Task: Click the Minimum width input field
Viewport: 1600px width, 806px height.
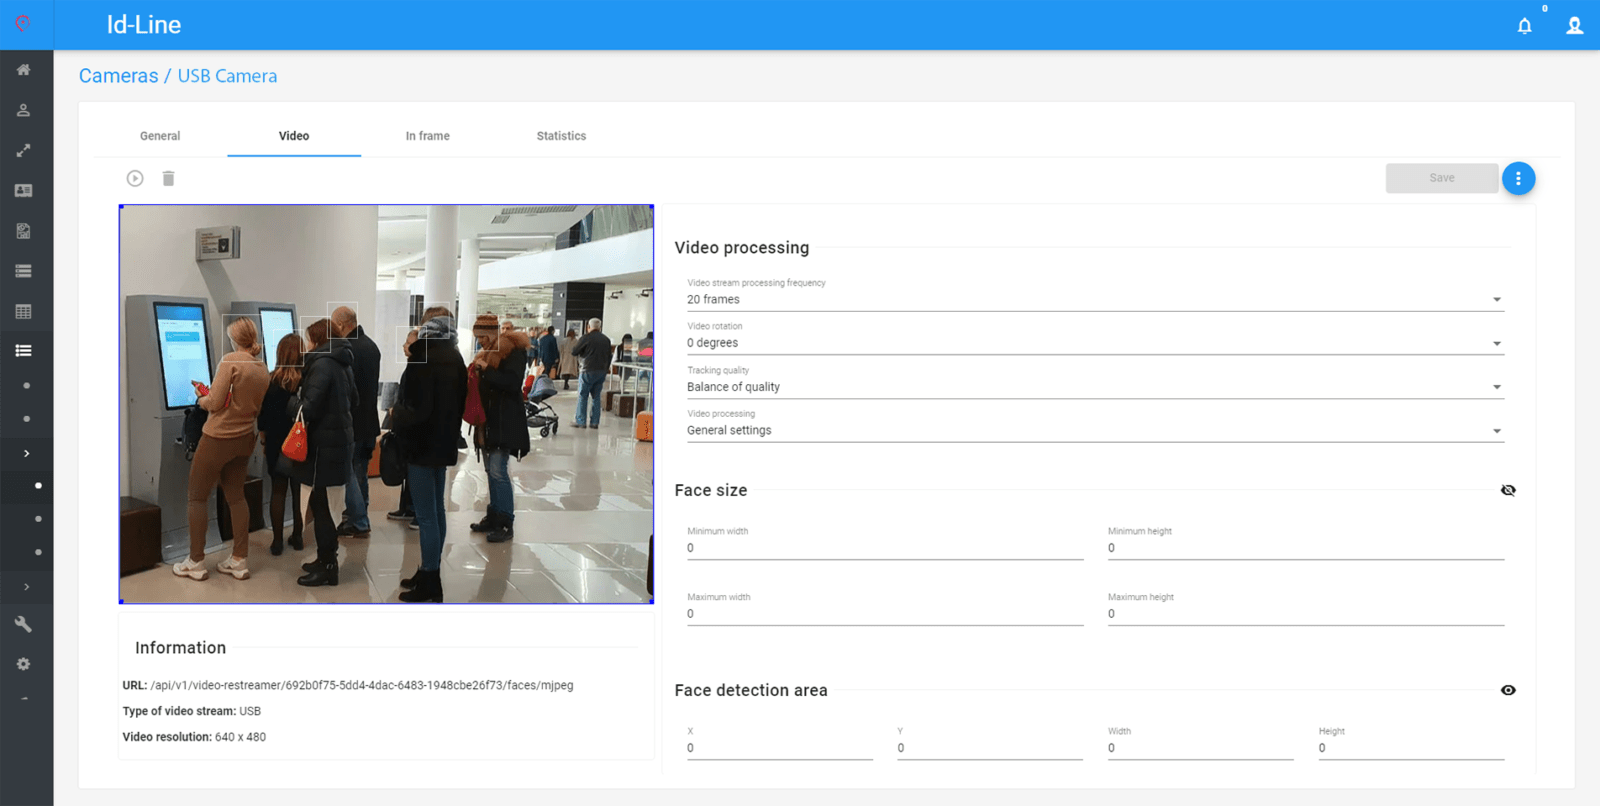Action: pos(884,548)
